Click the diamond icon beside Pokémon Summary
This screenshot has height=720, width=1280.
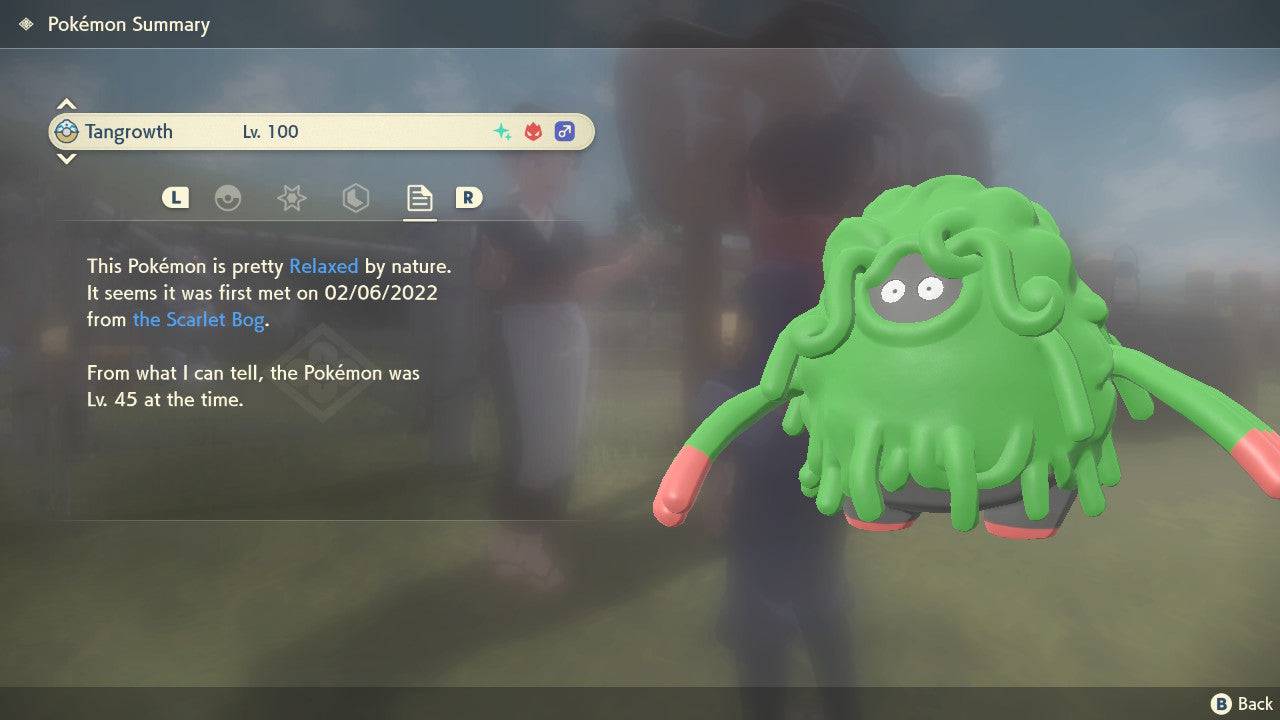(x=27, y=25)
